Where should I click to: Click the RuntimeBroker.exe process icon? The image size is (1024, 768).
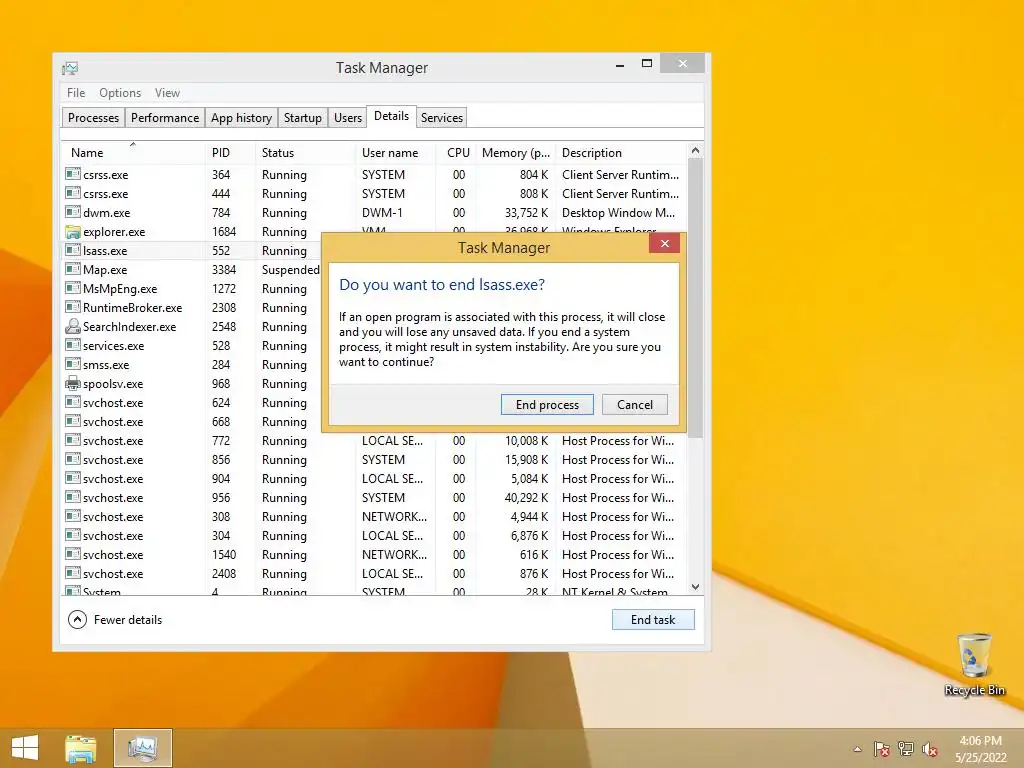point(72,307)
